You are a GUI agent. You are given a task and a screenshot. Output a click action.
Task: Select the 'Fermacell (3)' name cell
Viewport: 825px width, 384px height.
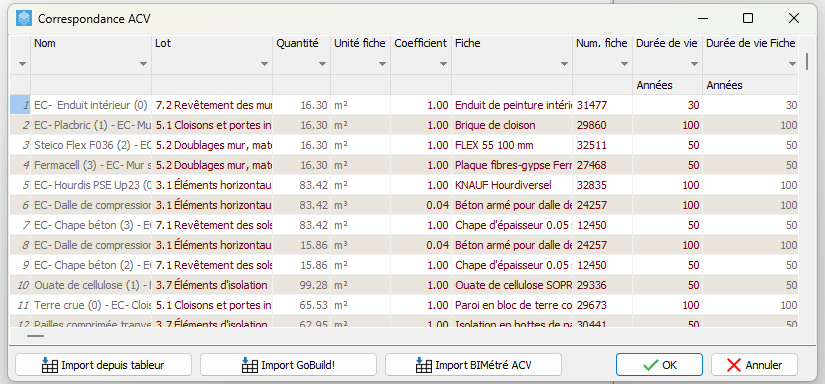coord(91,165)
